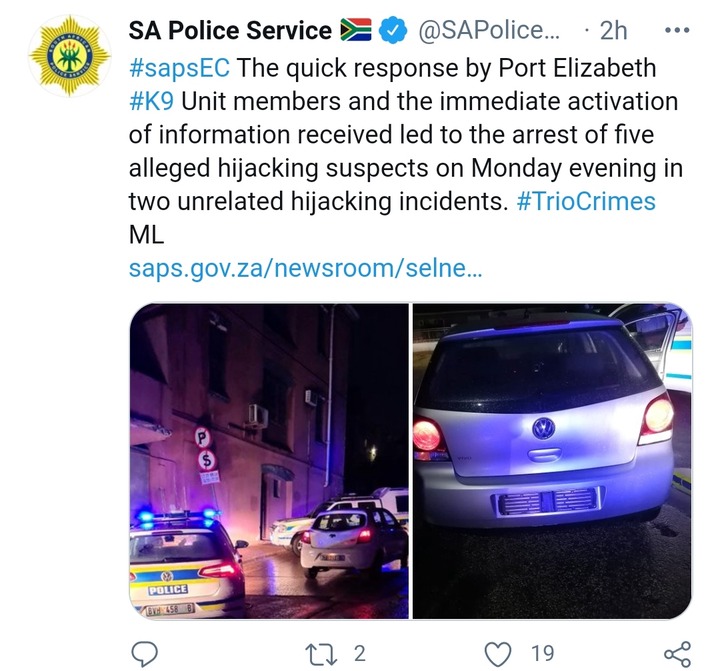Click the reply speech bubble icon
Viewport: 720px width, 671px height.
click(145, 654)
